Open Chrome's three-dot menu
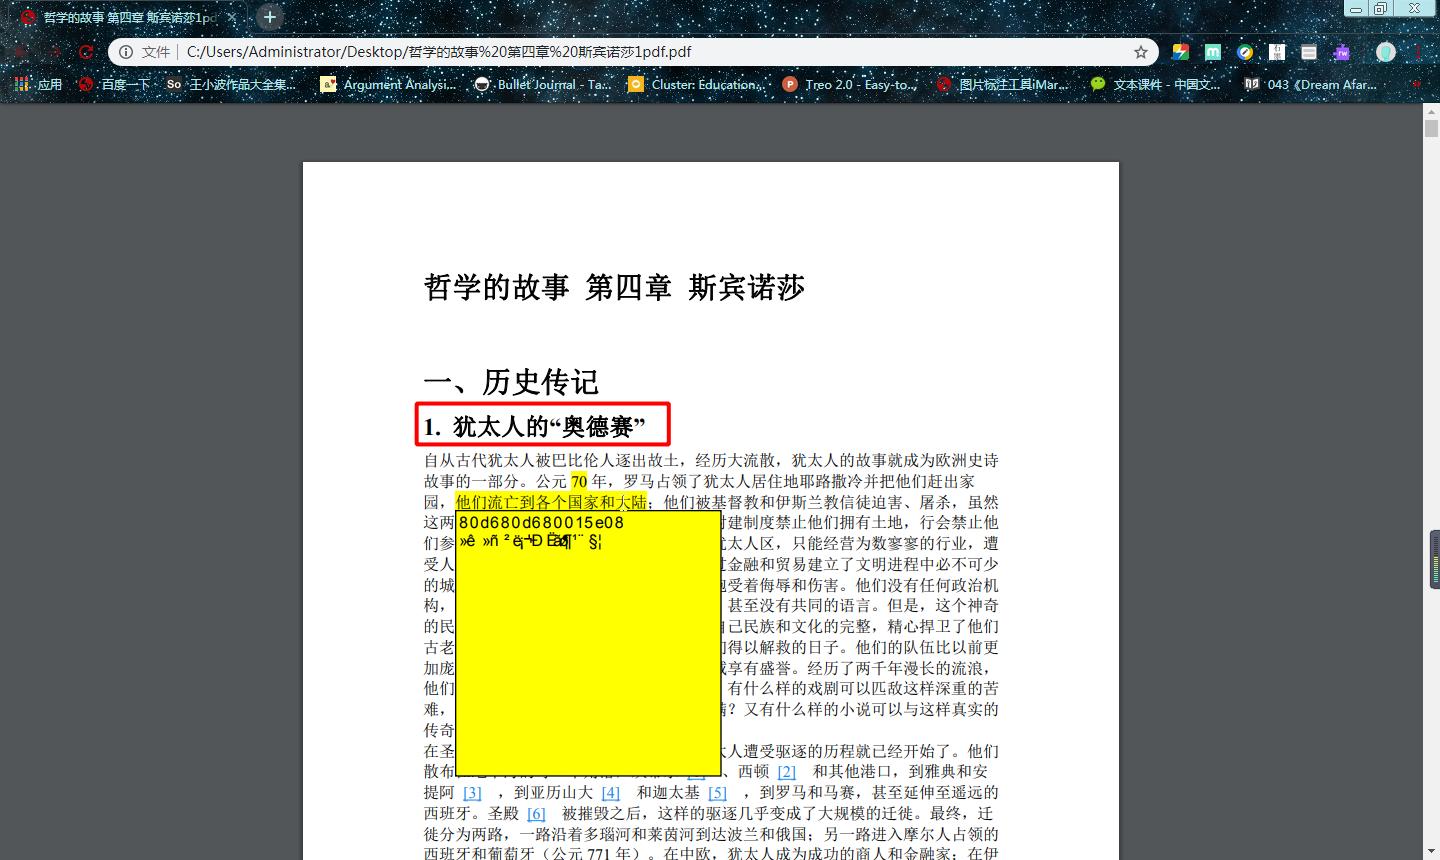 [1417, 51]
